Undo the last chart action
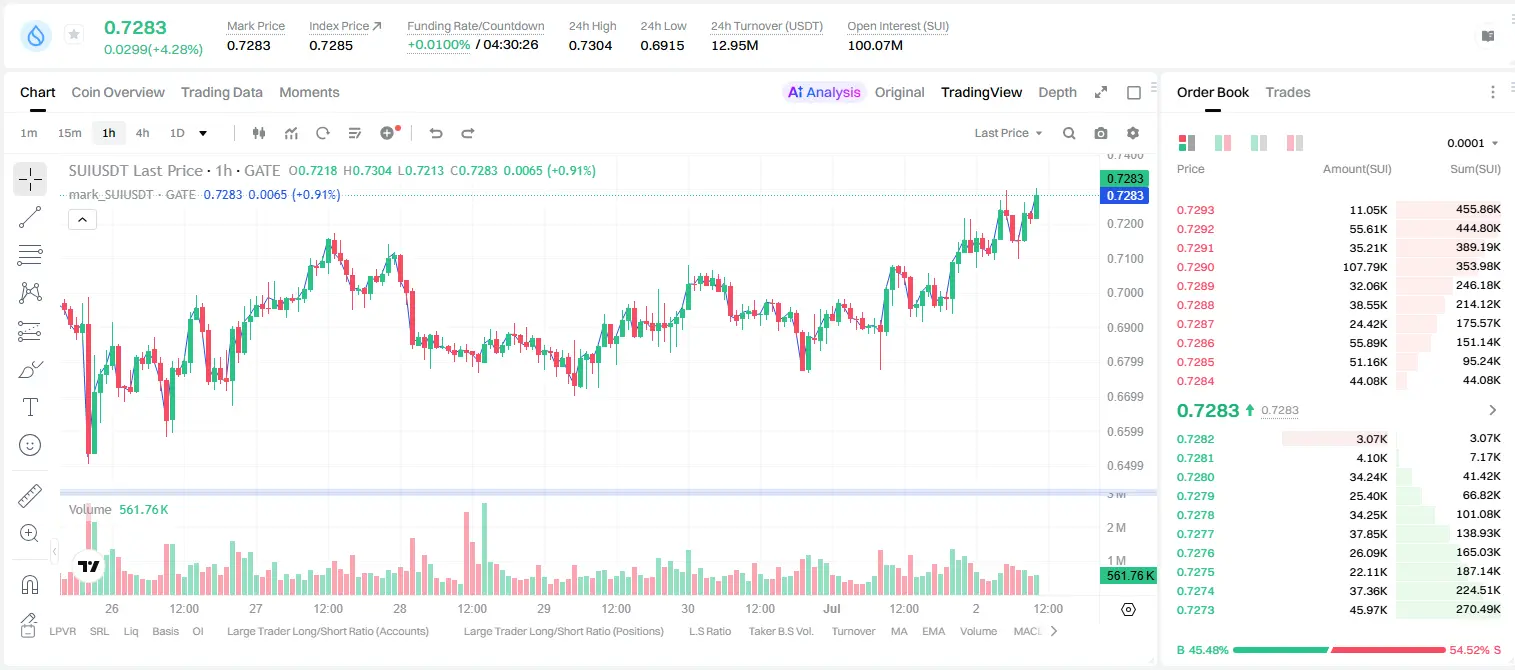The height and width of the screenshot is (670, 1515). pos(436,133)
